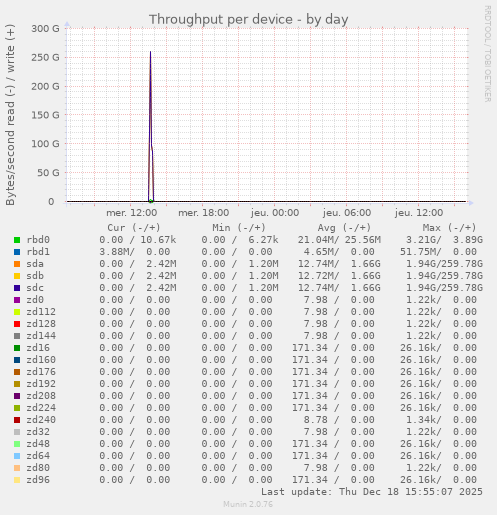Click the zd48 light green legend swatch
497x515 pixels.
click(17, 444)
